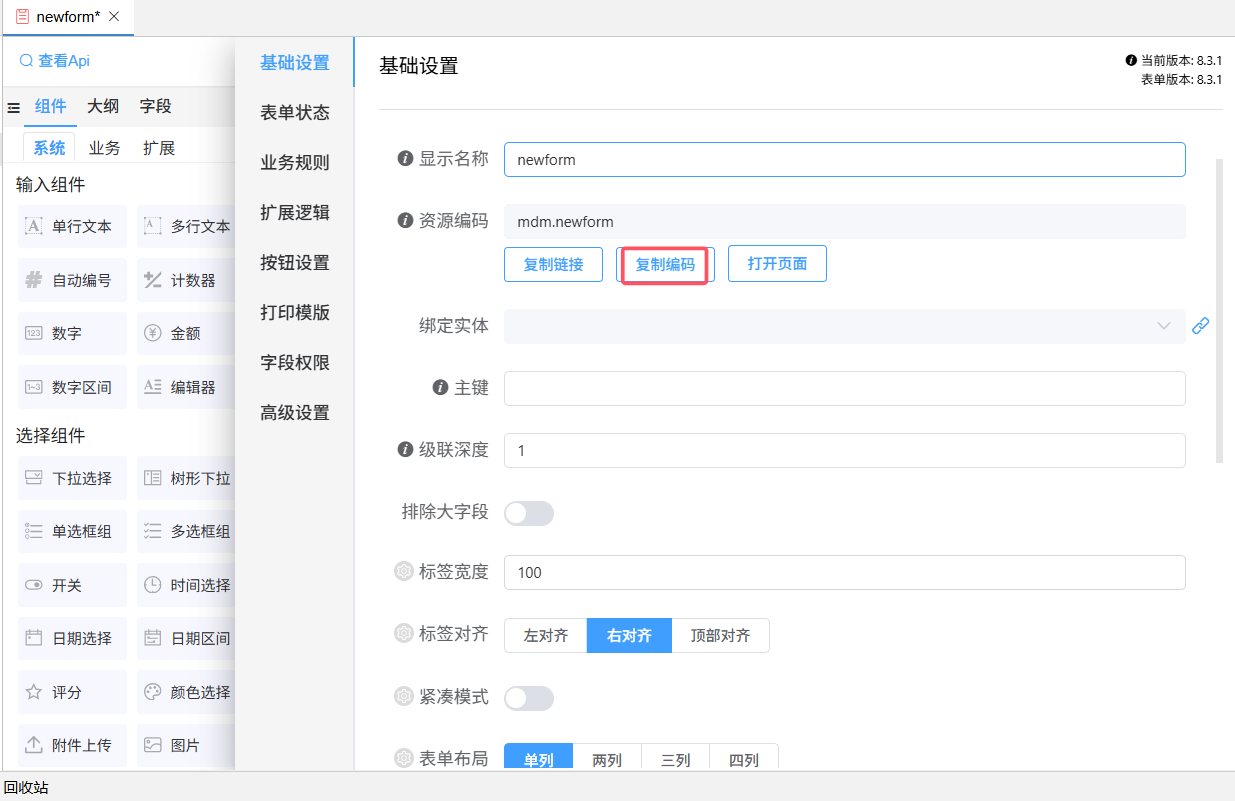Switch to the 扩展 component tab
Screen dimensions: 1235x801
point(159,148)
